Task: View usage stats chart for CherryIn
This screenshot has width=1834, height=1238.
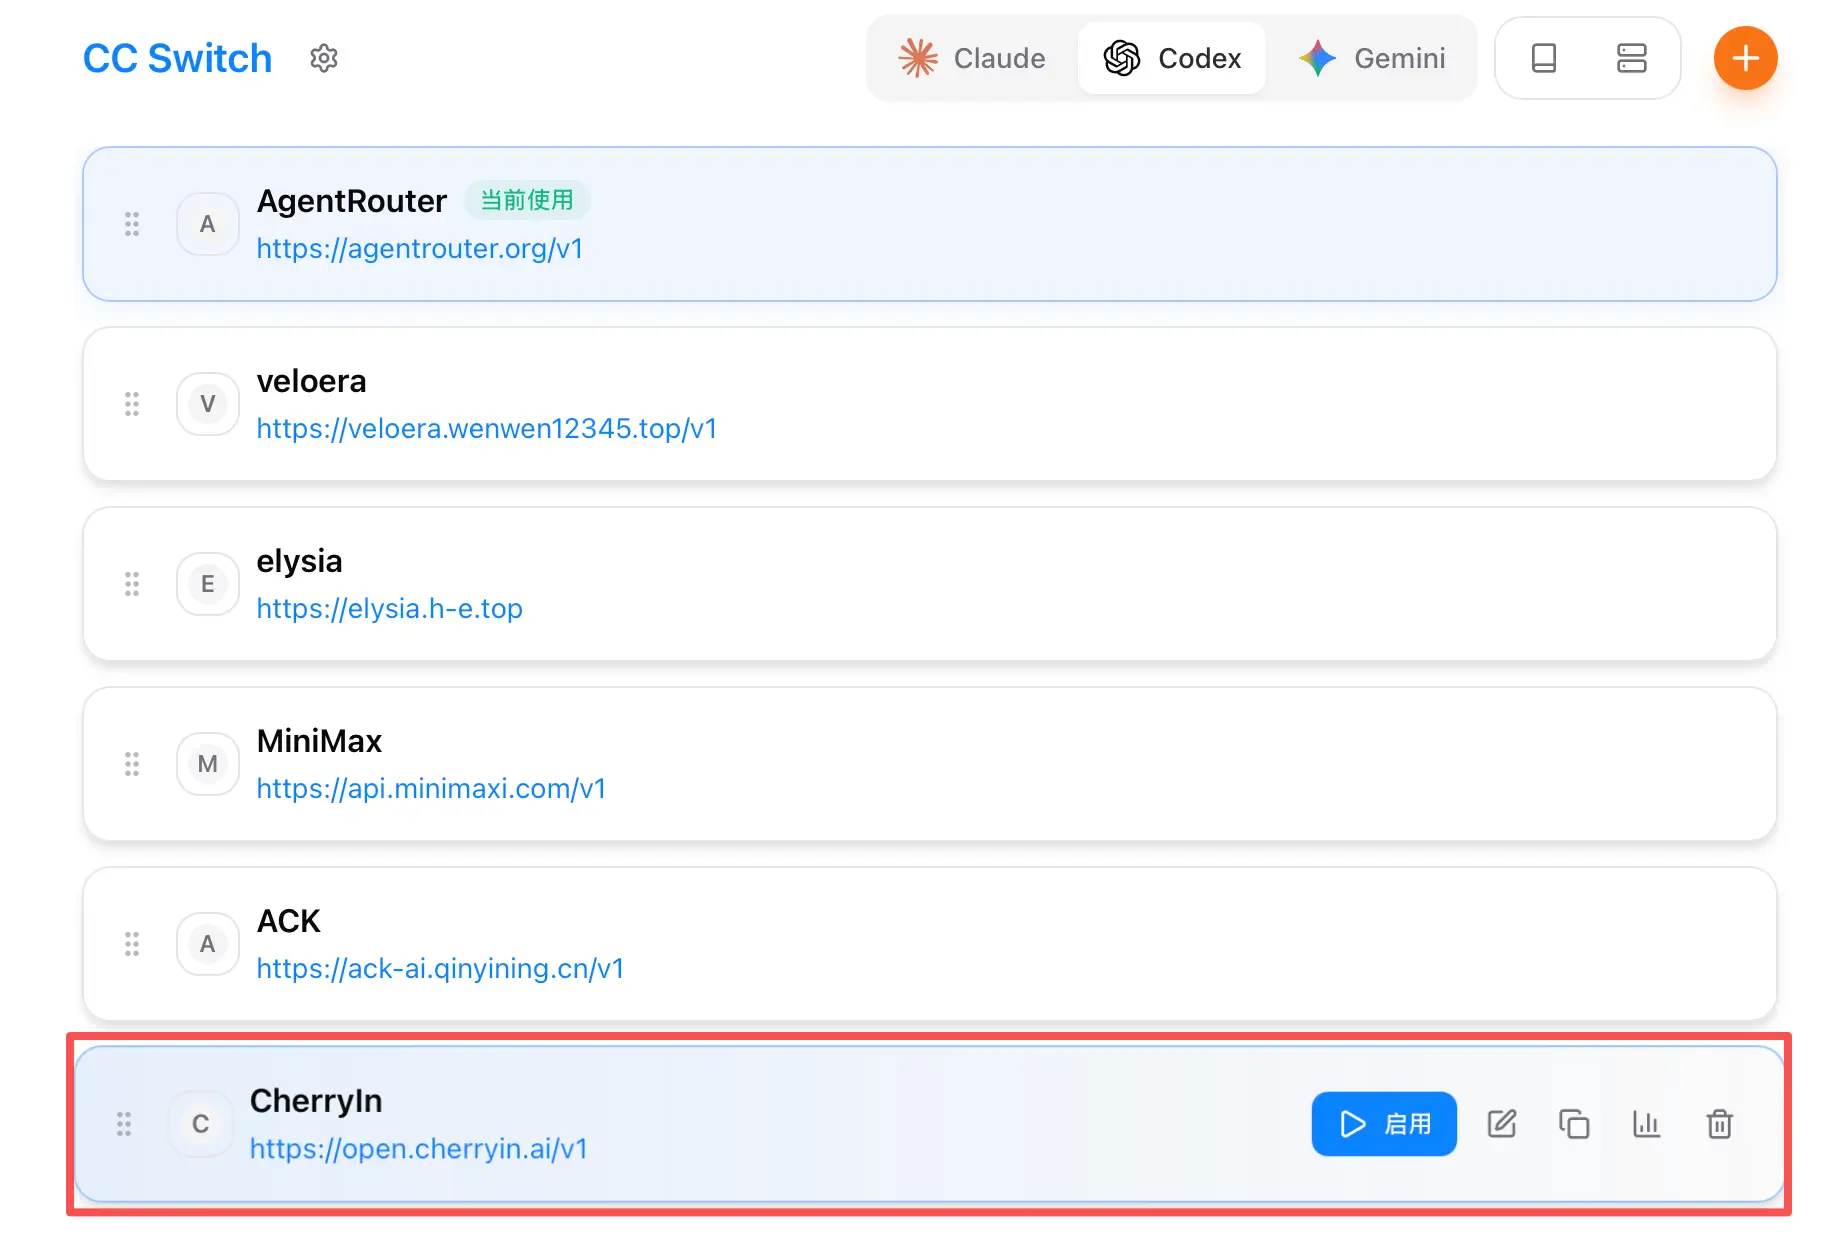Action: tap(1646, 1124)
